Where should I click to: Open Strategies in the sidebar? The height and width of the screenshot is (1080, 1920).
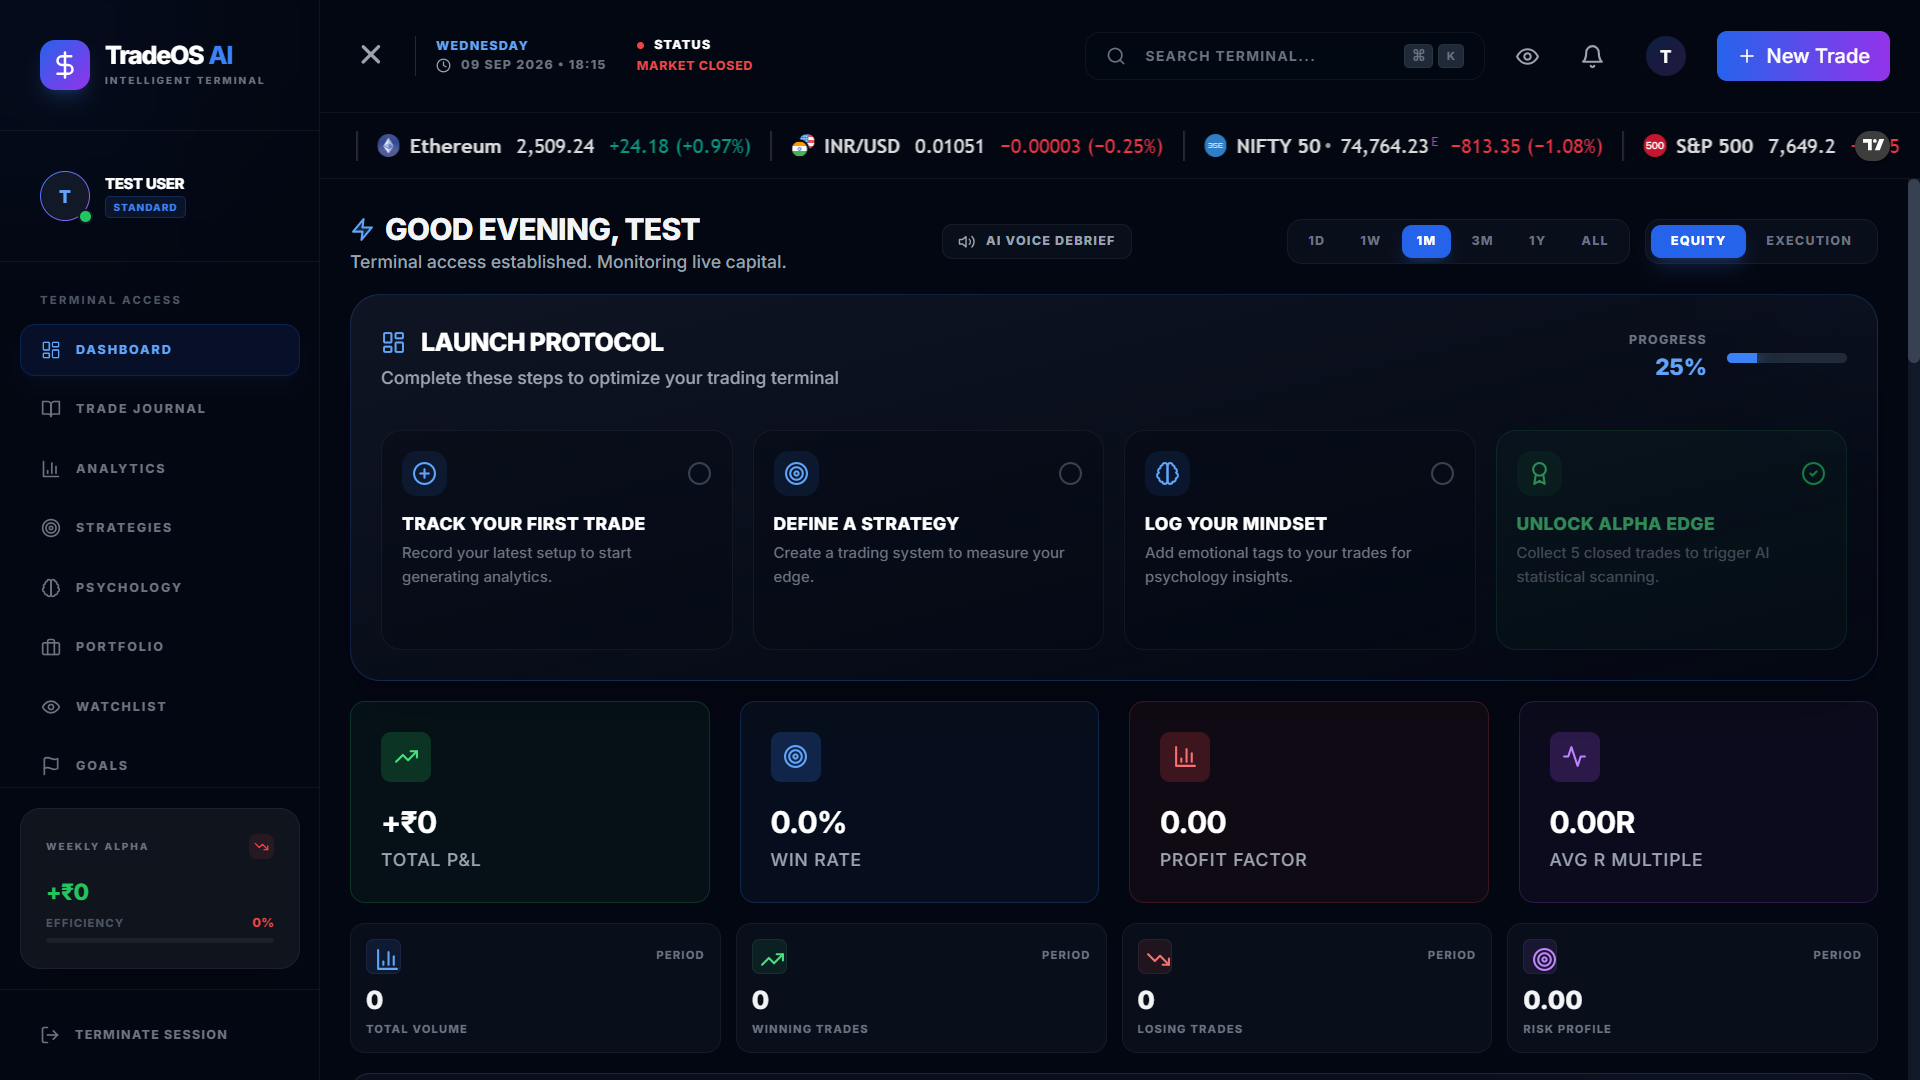(160, 528)
